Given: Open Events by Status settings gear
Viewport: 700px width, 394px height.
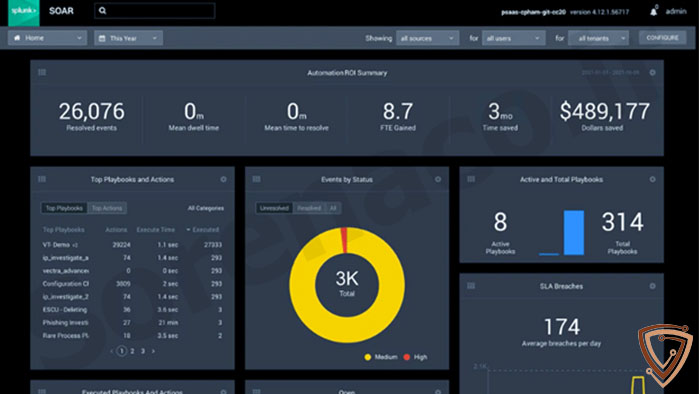Looking at the screenshot, I should pos(438,179).
